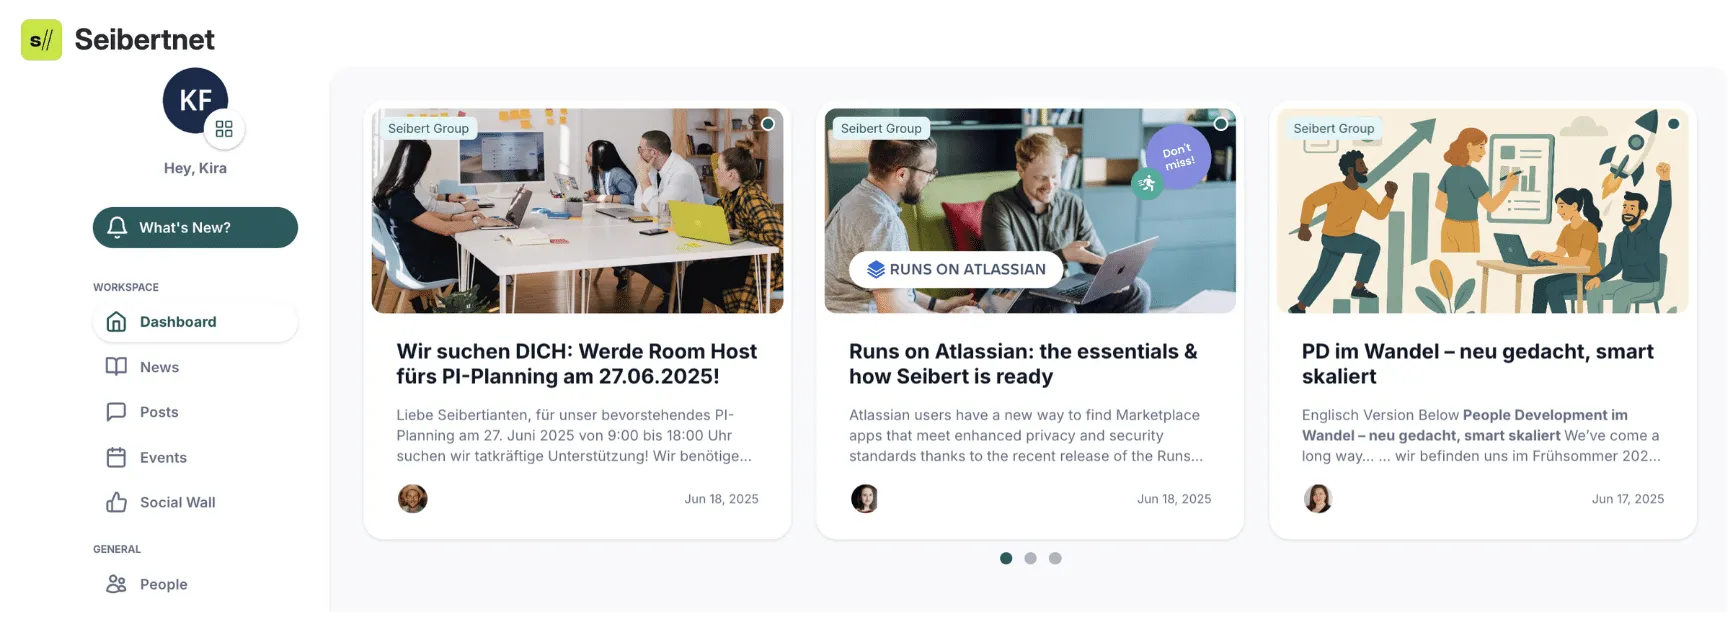
Task: Click the People group icon
Action: tap(116, 584)
